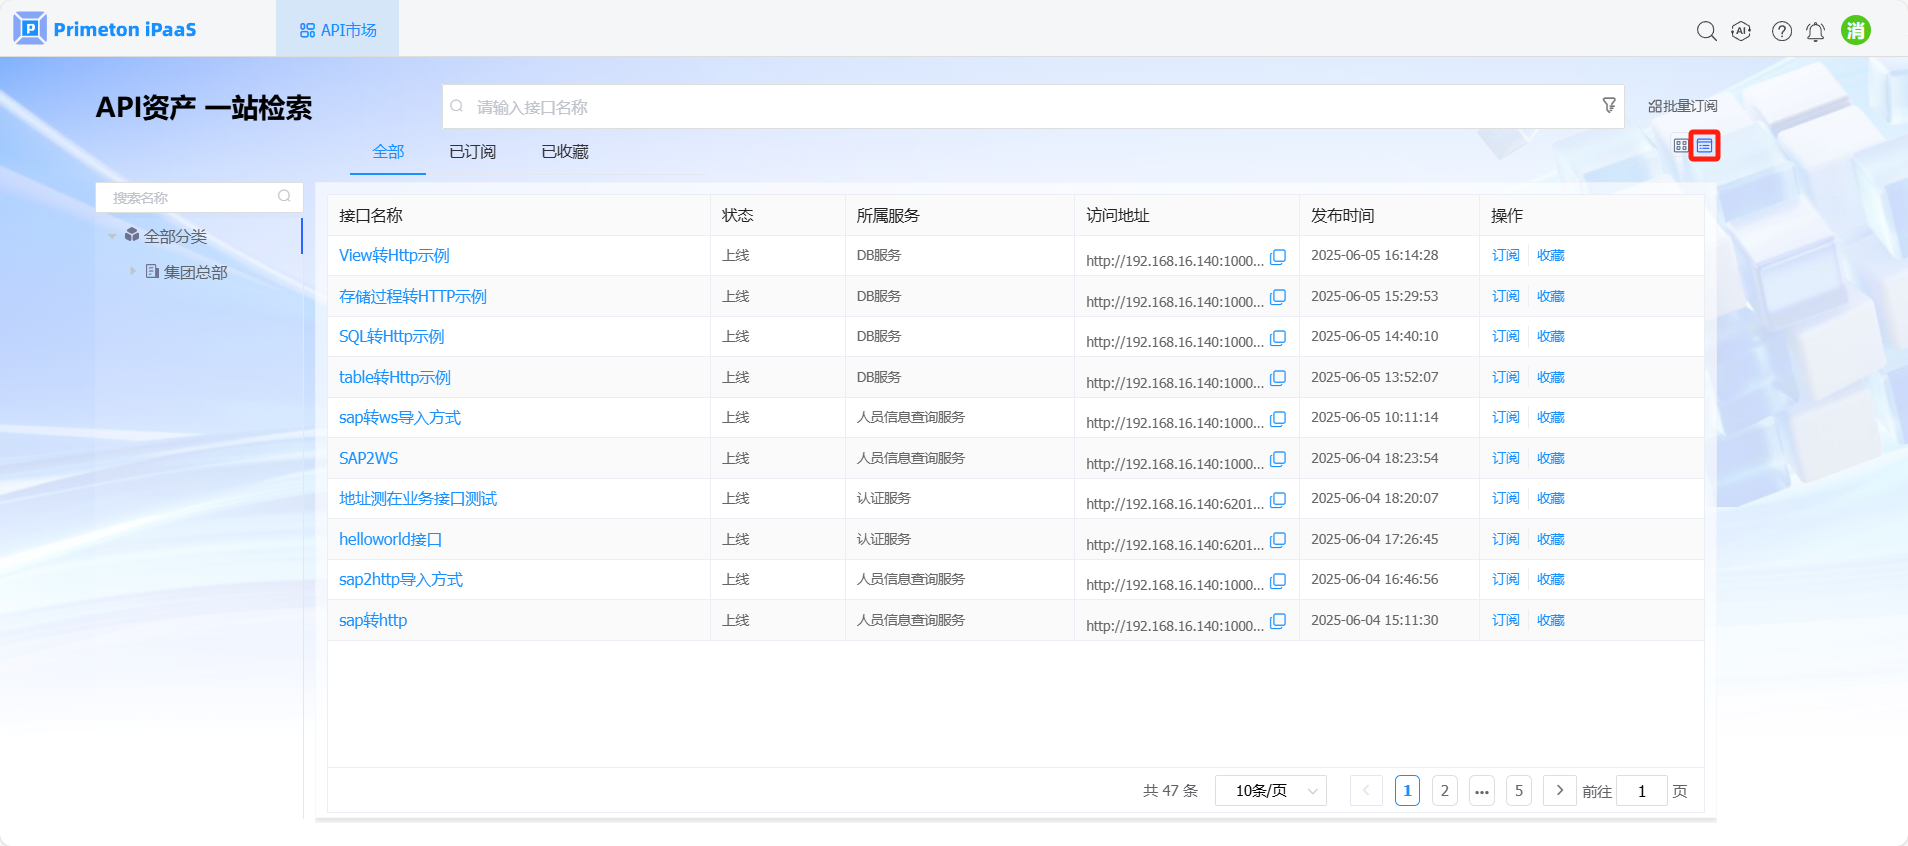Viewport: 1908px width, 846px height.
Task: Expand the 集团总部 tree node
Action: tap(132, 271)
